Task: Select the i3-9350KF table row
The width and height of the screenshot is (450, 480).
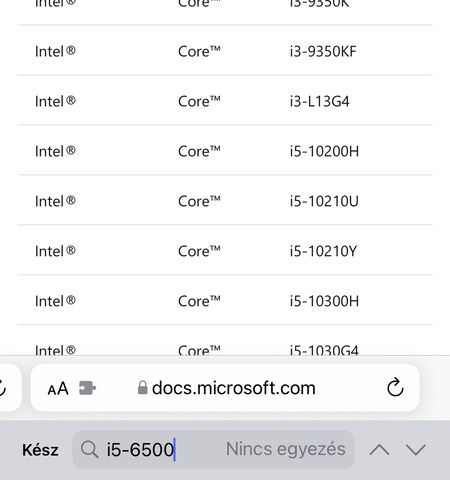Action: point(225,50)
